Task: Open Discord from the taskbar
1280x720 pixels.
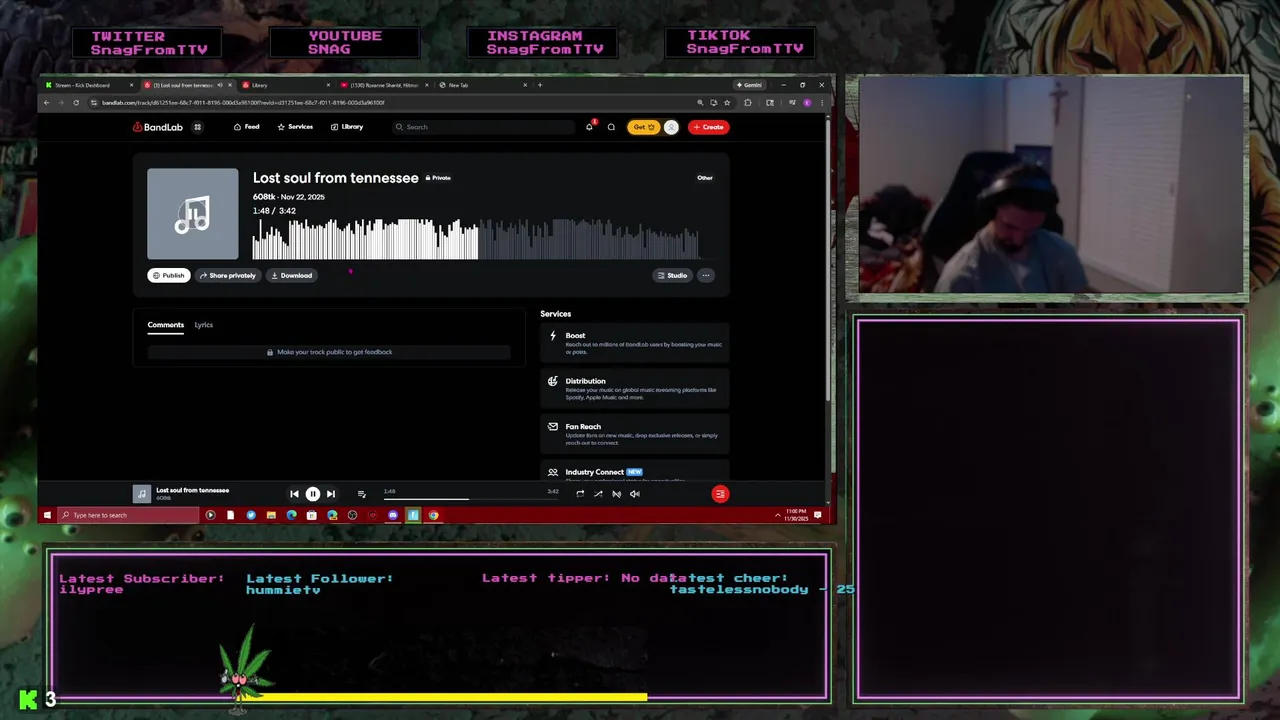Action: pyautogui.click(x=393, y=515)
